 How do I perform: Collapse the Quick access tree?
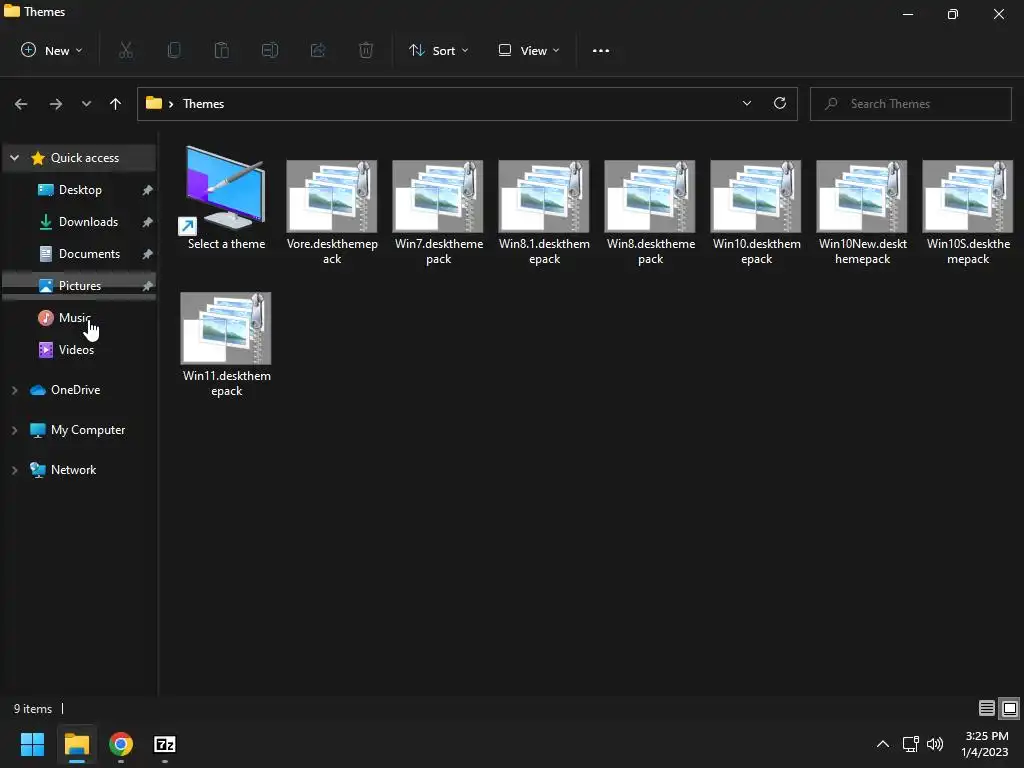tap(14, 157)
